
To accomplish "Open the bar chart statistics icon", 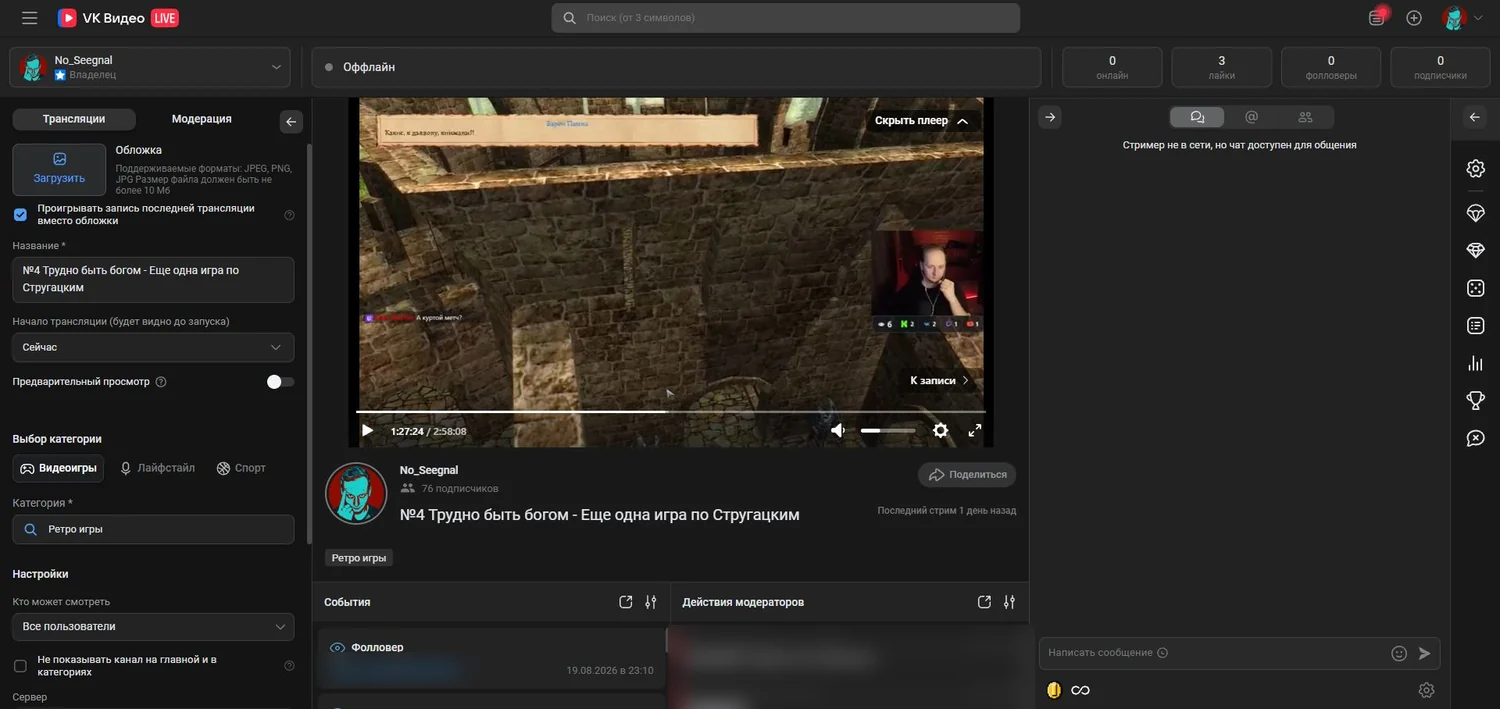I will pyautogui.click(x=1475, y=363).
